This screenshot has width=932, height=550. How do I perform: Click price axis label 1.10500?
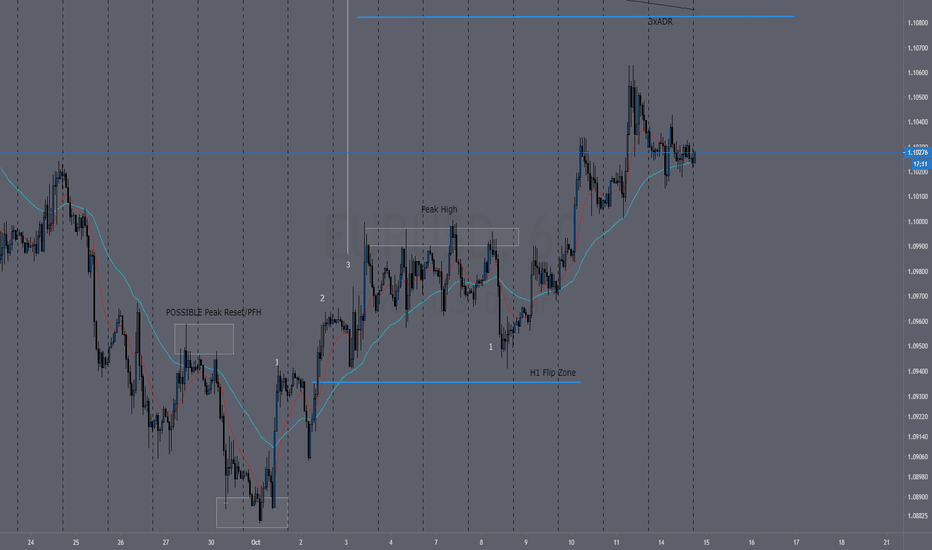[918, 97]
